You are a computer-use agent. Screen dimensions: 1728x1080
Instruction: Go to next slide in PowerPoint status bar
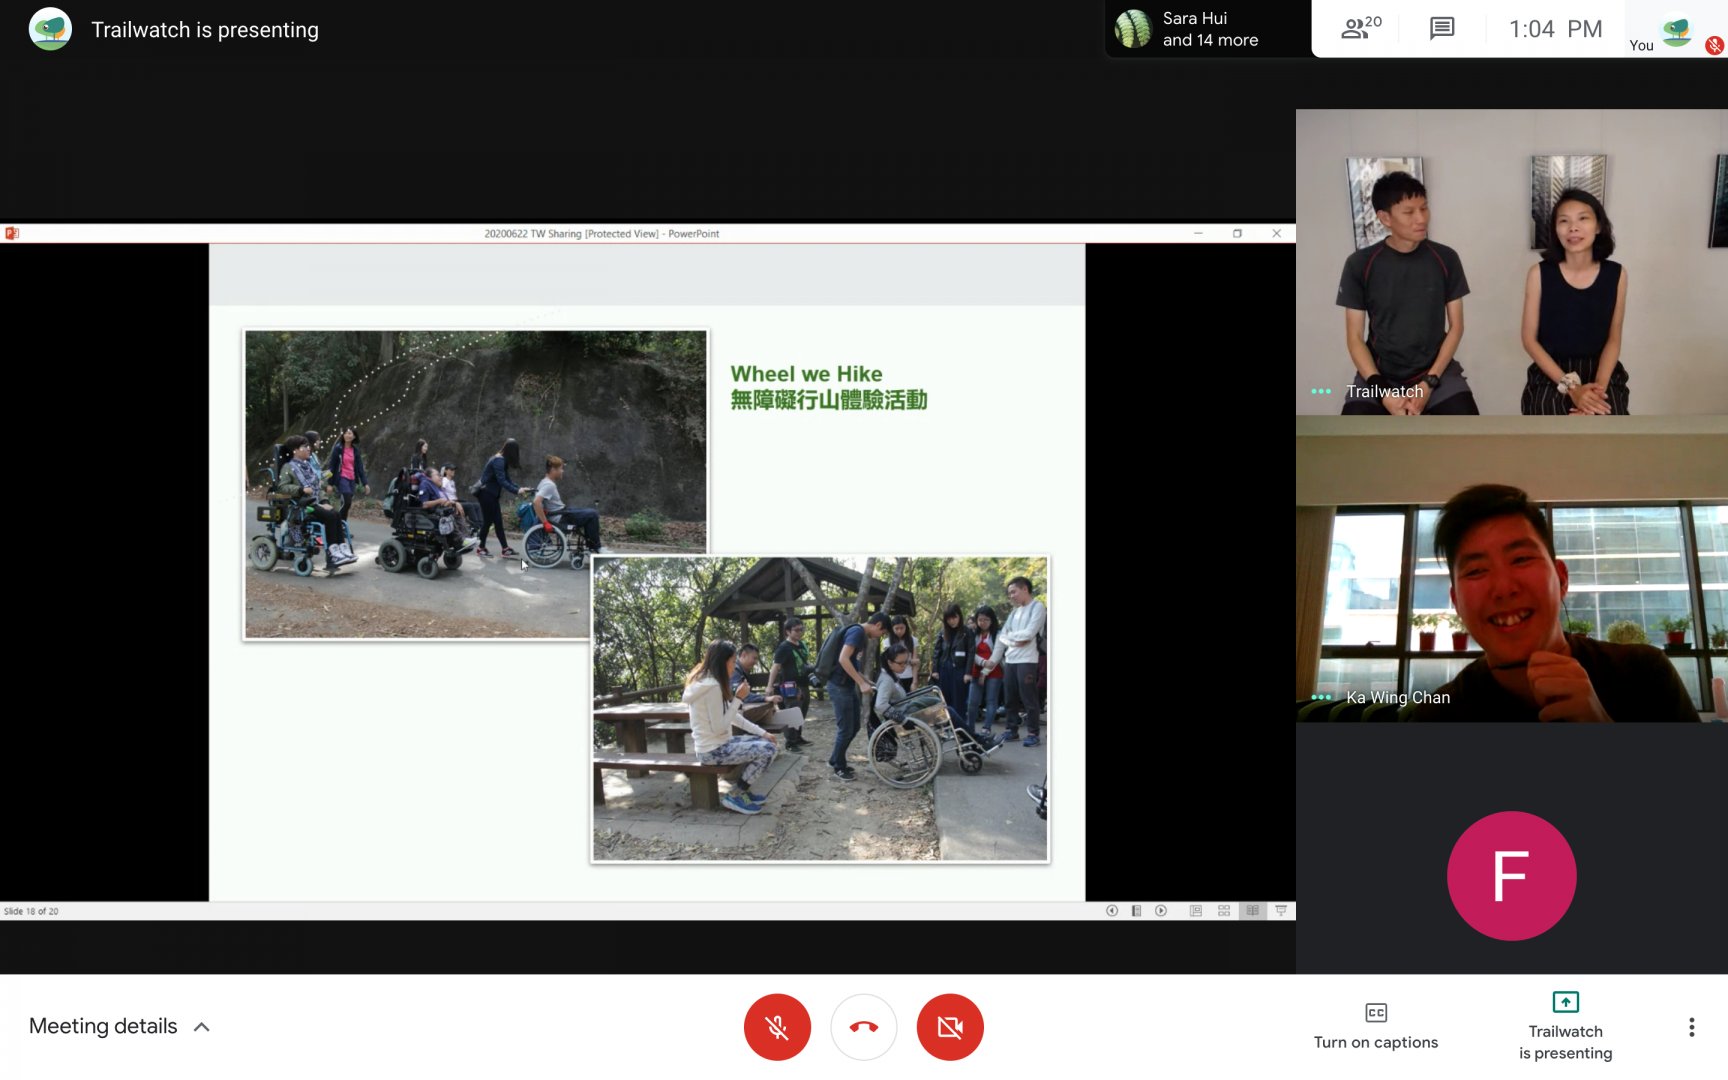pos(1161,911)
